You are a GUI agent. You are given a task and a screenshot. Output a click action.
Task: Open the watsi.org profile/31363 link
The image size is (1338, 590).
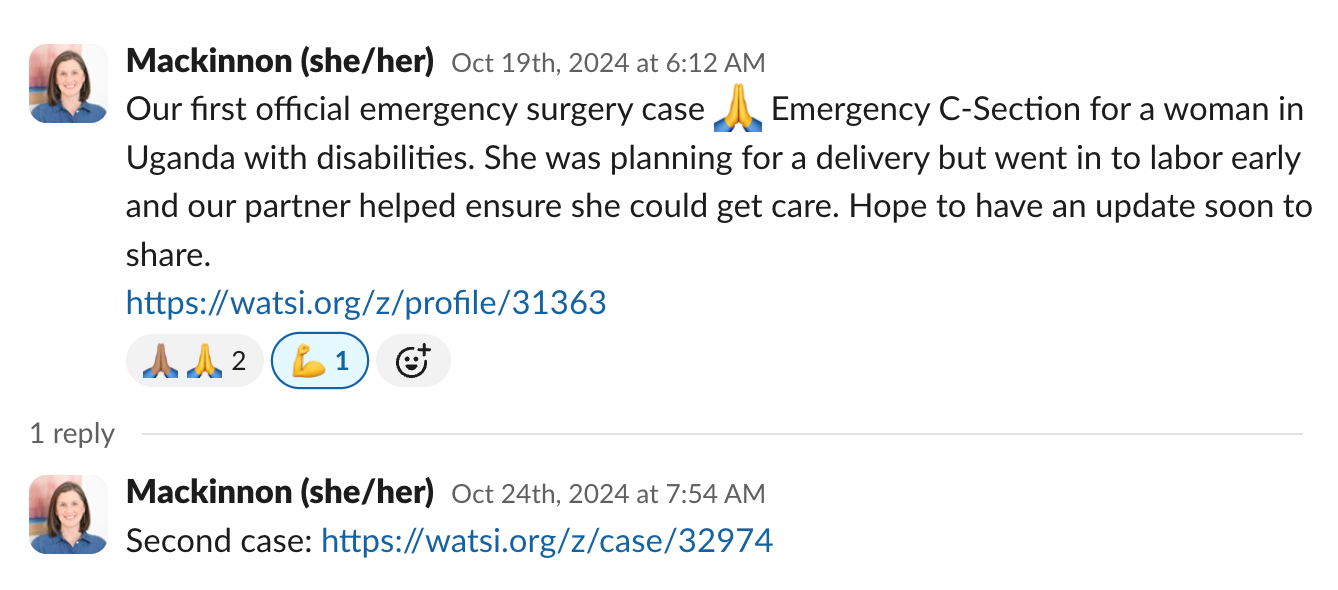366,302
